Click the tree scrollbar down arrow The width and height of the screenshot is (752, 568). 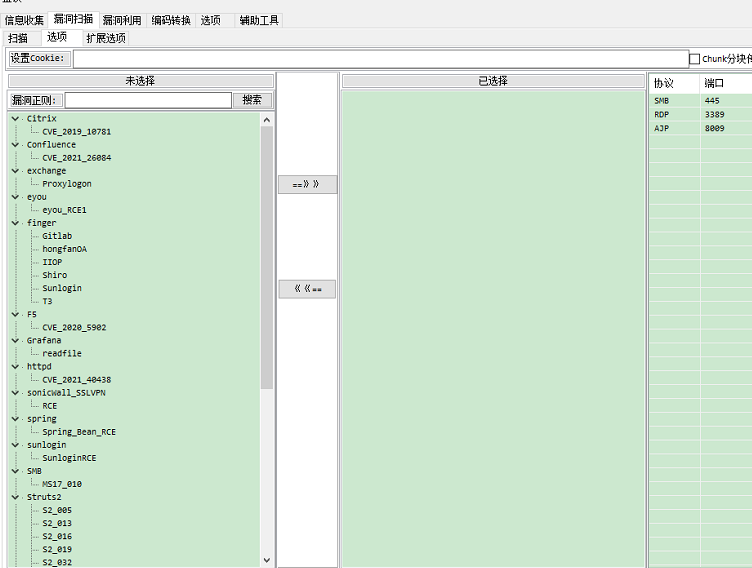pos(267,560)
